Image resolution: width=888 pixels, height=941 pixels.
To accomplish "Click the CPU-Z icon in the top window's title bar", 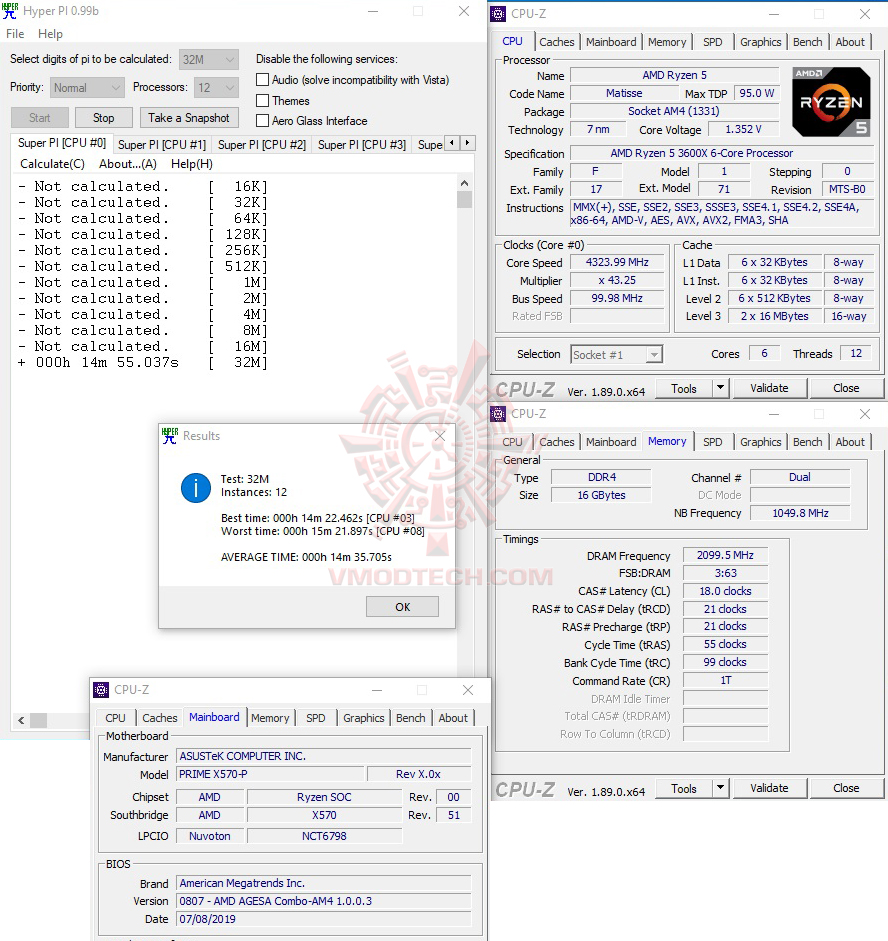I will pos(497,13).
